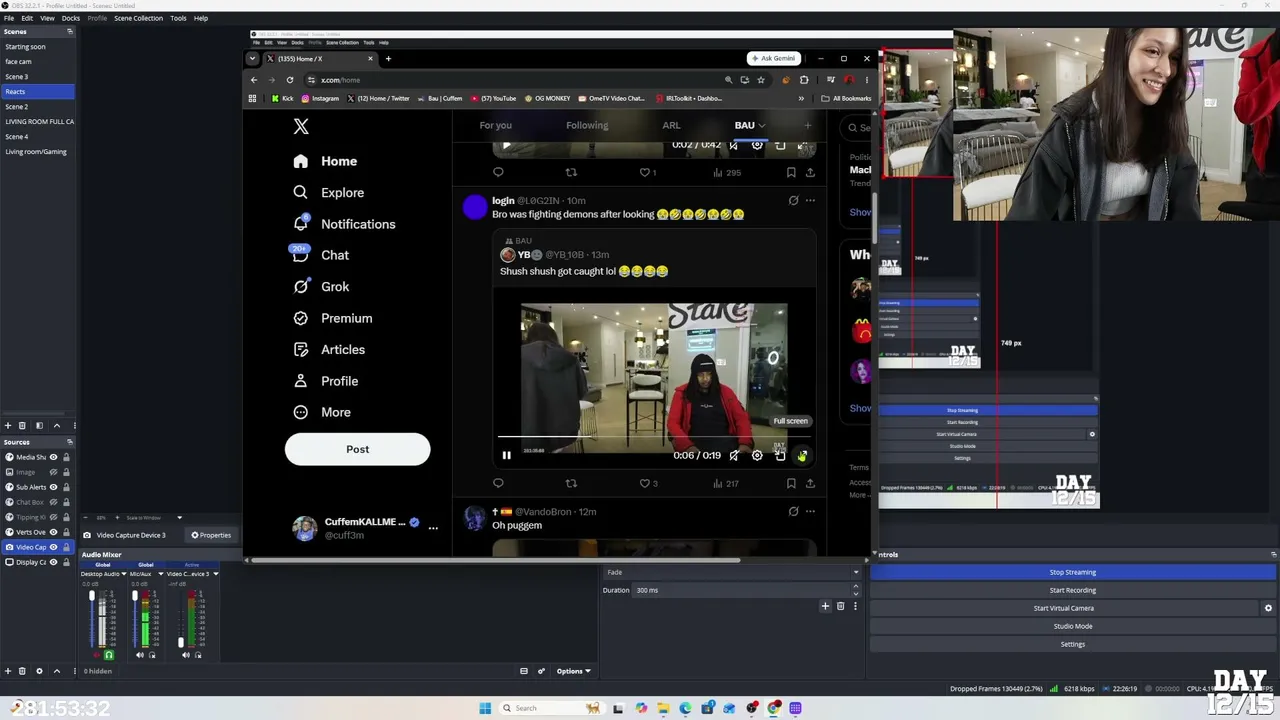Show the Chat Box source
The height and width of the screenshot is (720, 1280).
[x=54, y=502]
